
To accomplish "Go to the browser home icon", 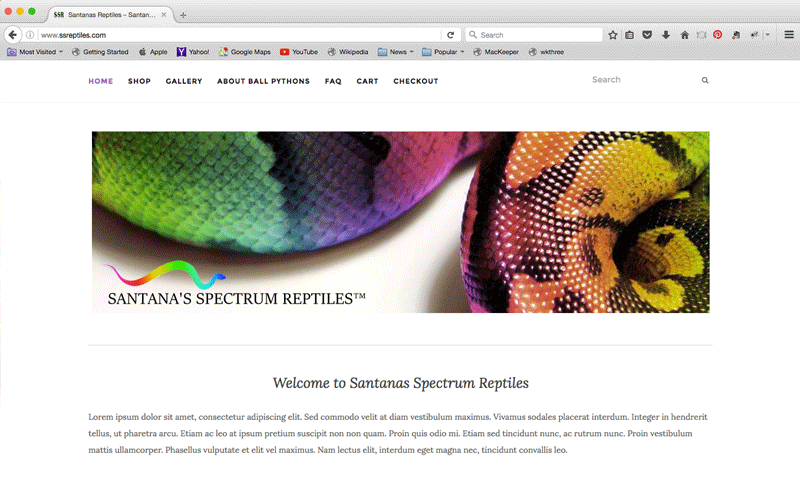I will [x=685, y=35].
